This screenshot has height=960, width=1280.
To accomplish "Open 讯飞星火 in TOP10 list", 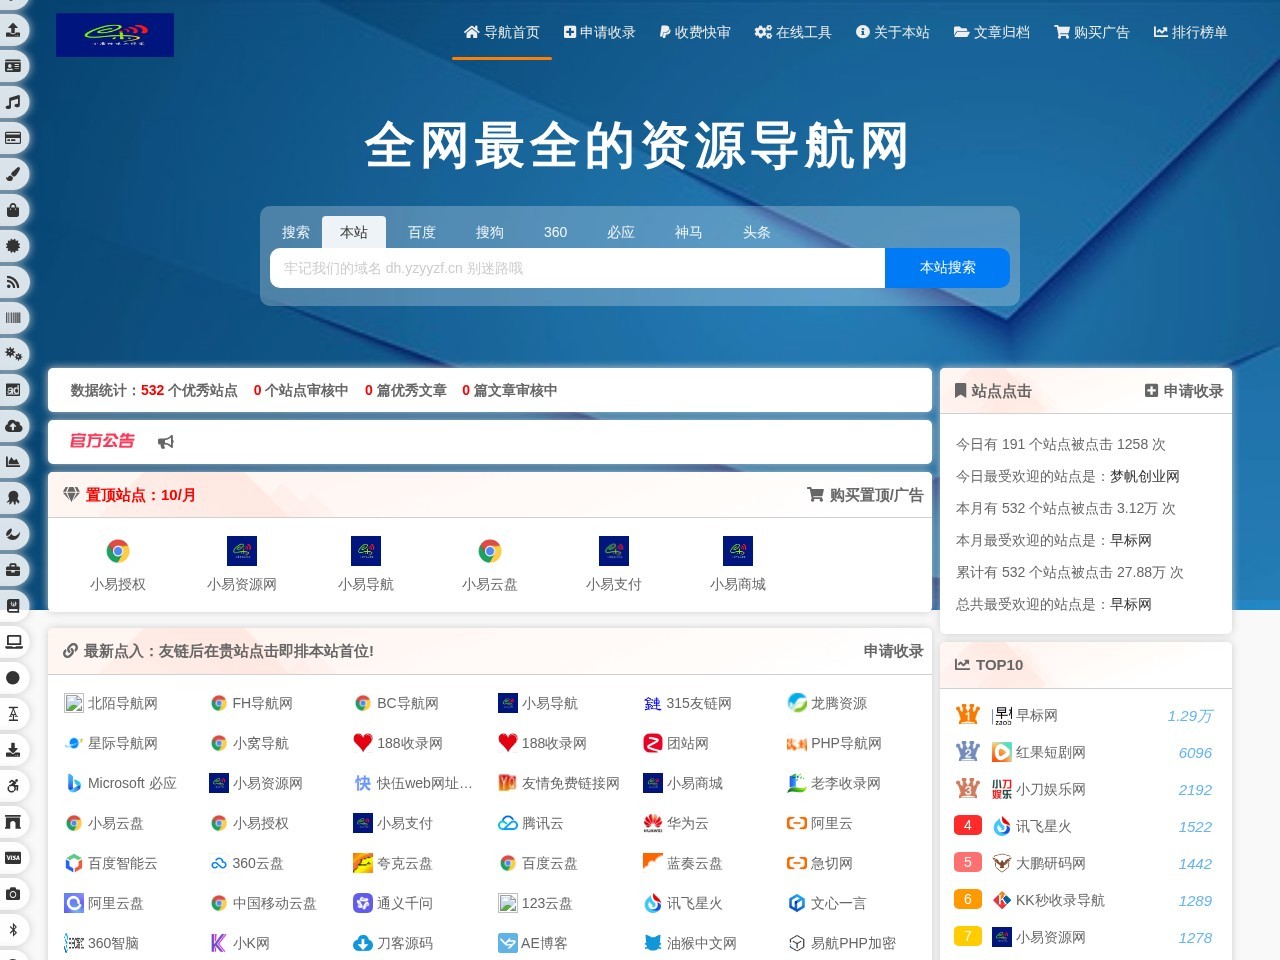I will coord(1032,826).
